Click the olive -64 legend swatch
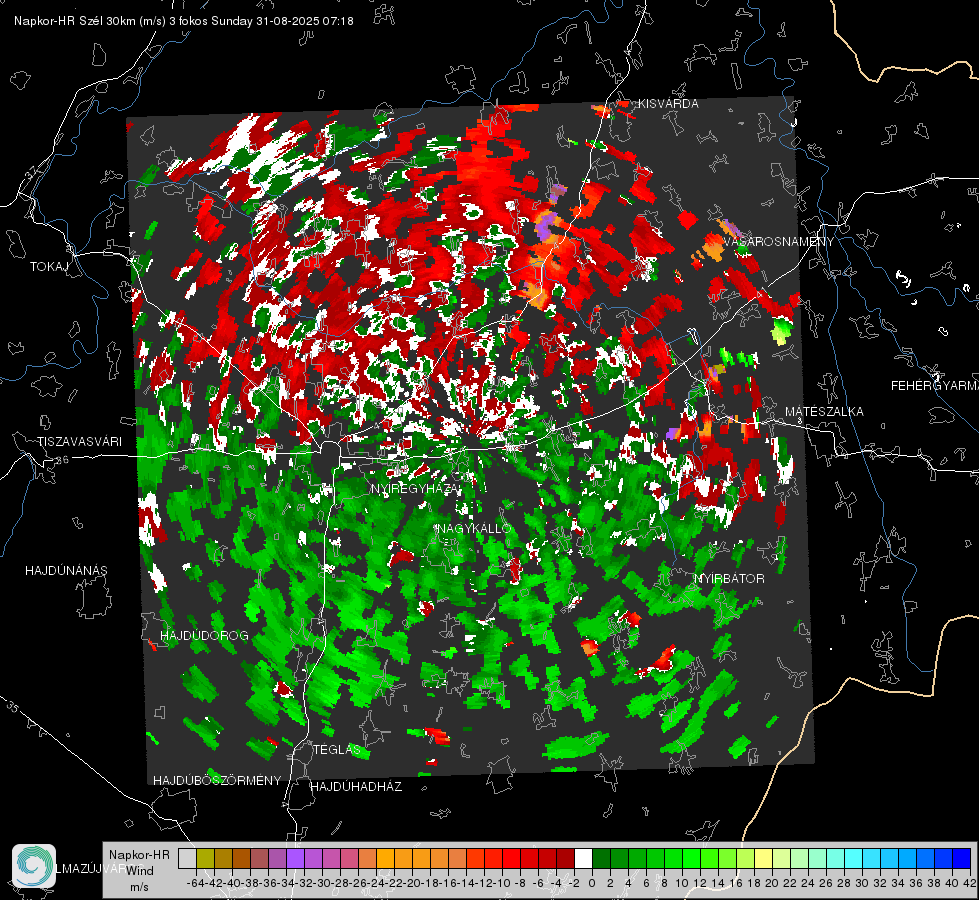 205,858
